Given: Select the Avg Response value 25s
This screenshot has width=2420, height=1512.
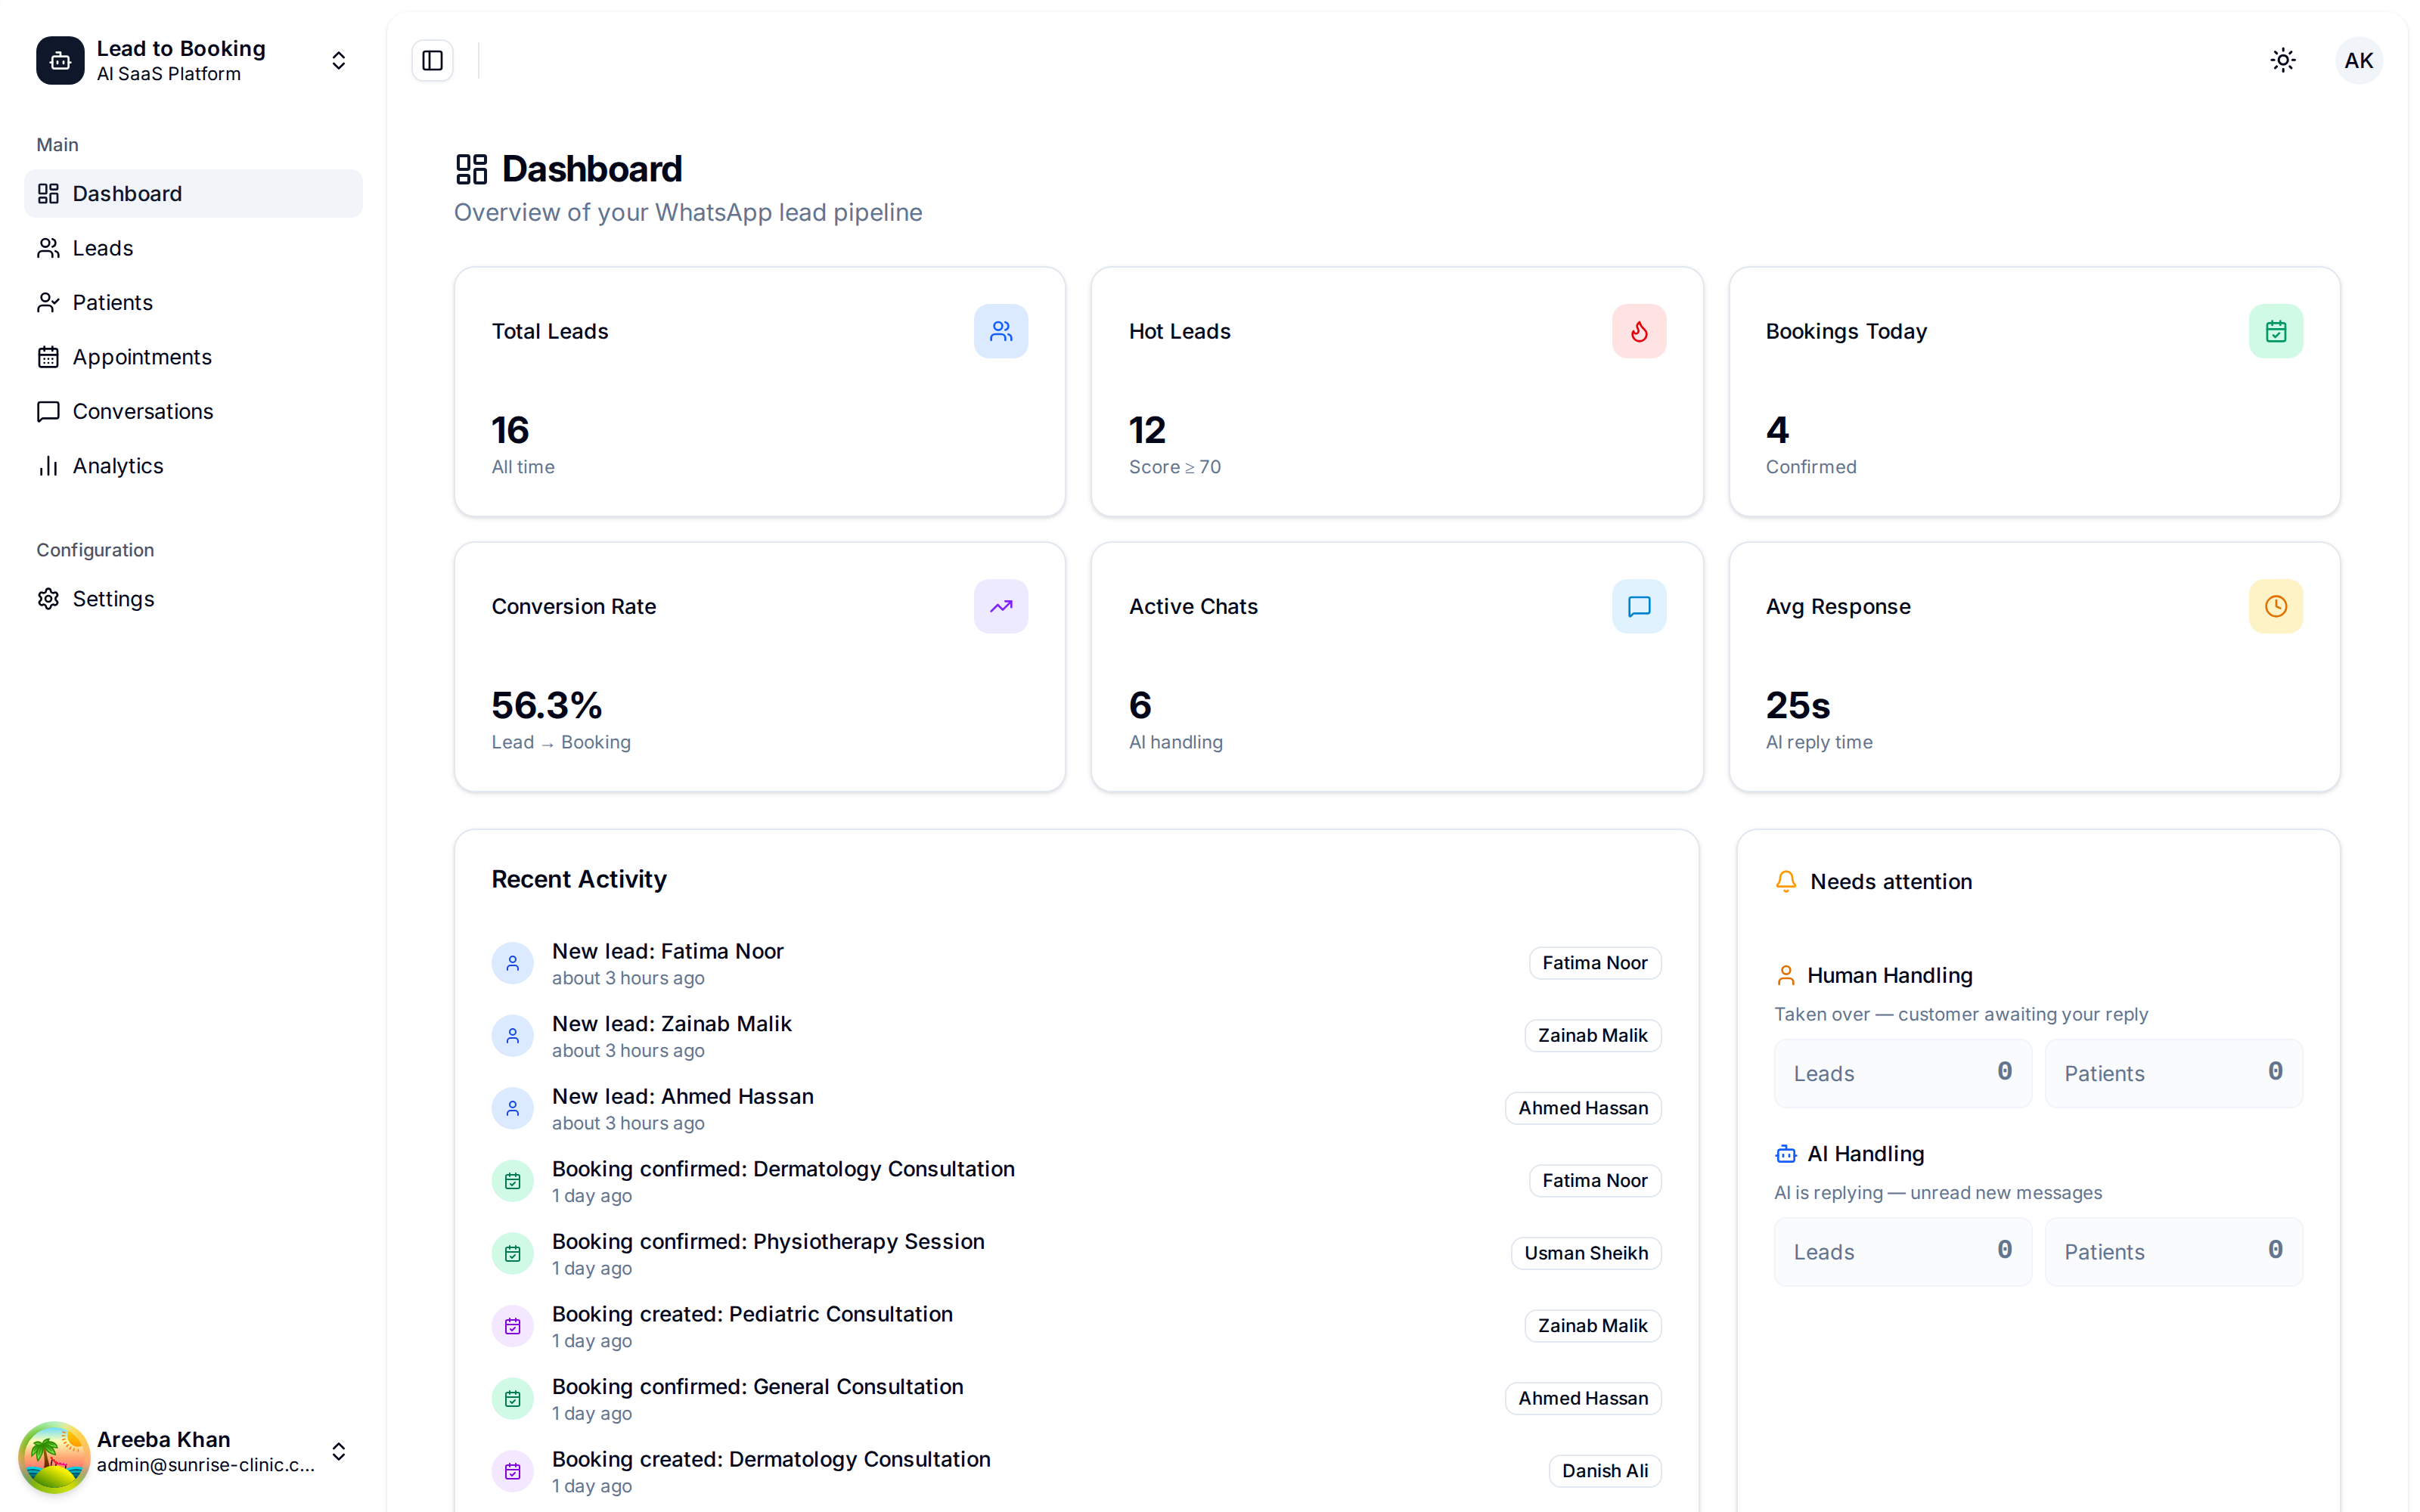Looking at the screenshot, I should pos(1797,705).
